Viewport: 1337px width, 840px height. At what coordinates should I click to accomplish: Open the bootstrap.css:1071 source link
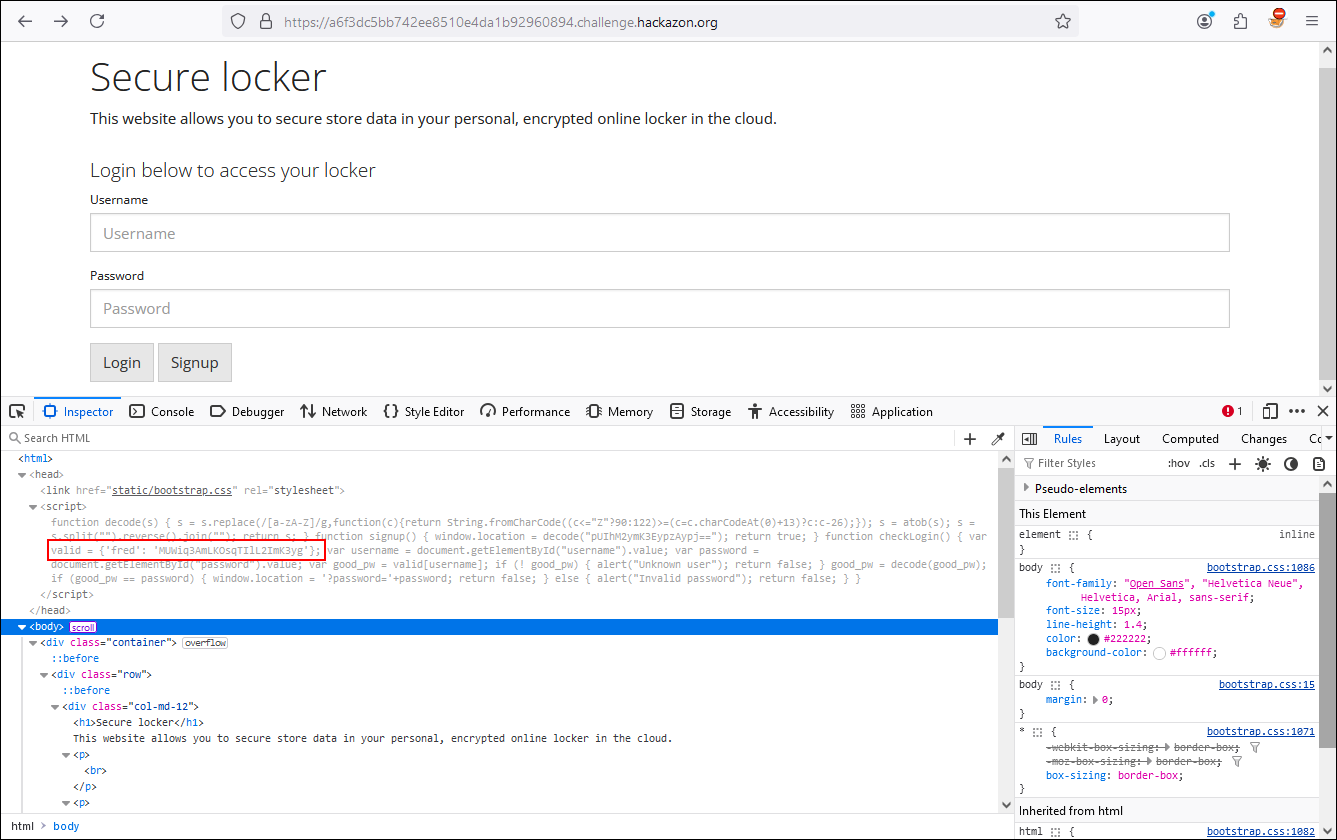[x=1261, y=732]
